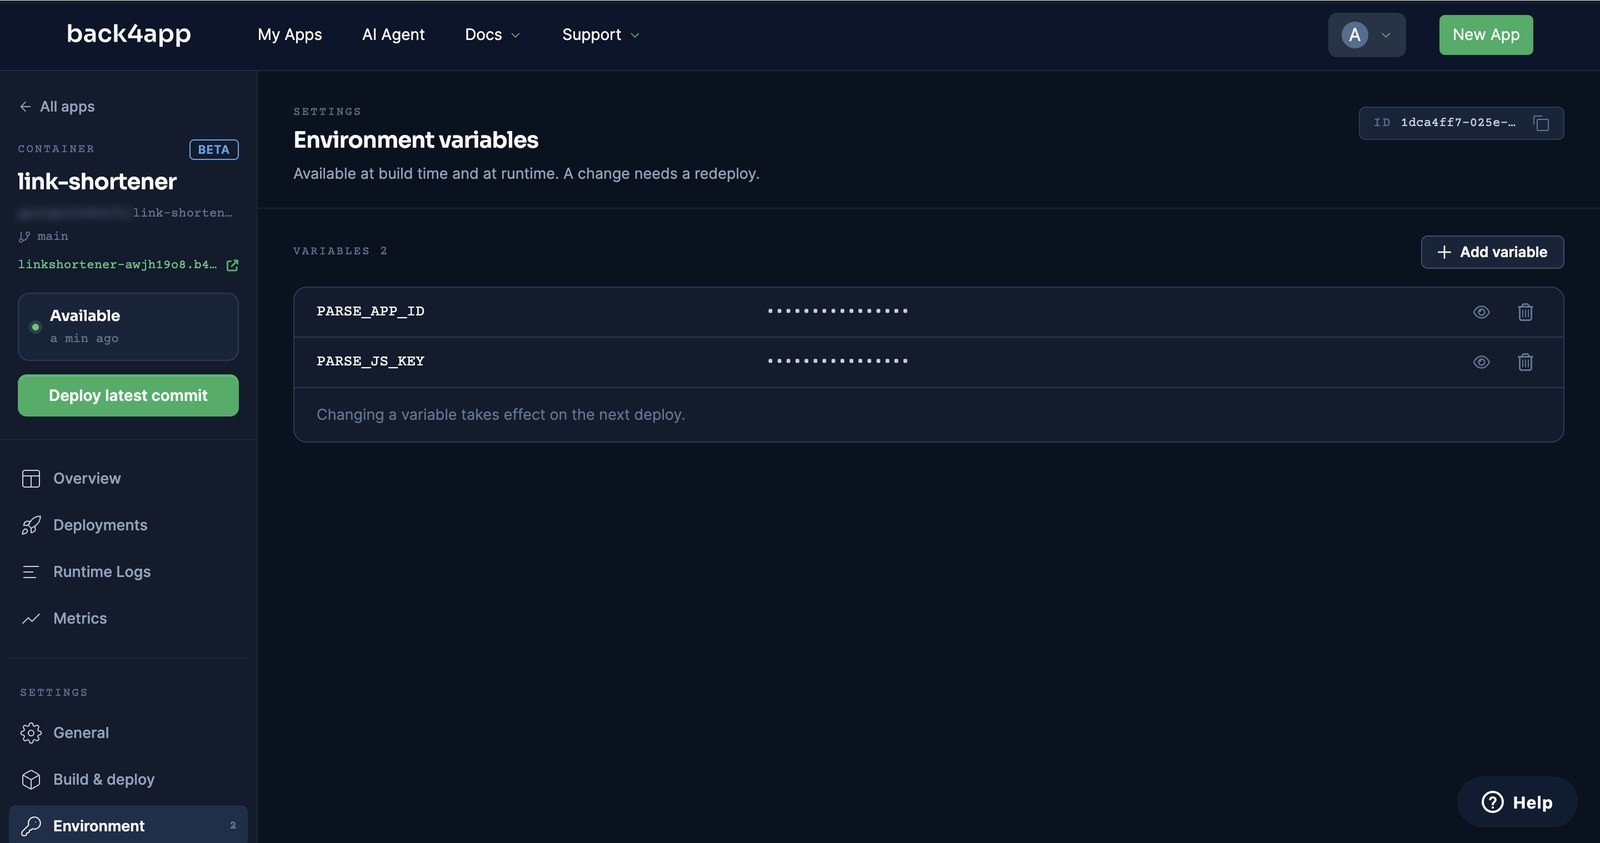The width and height of the screenshot is (1600, 843).
Task: Expand the Docs dropdown menu
Action: pos(492,35)
